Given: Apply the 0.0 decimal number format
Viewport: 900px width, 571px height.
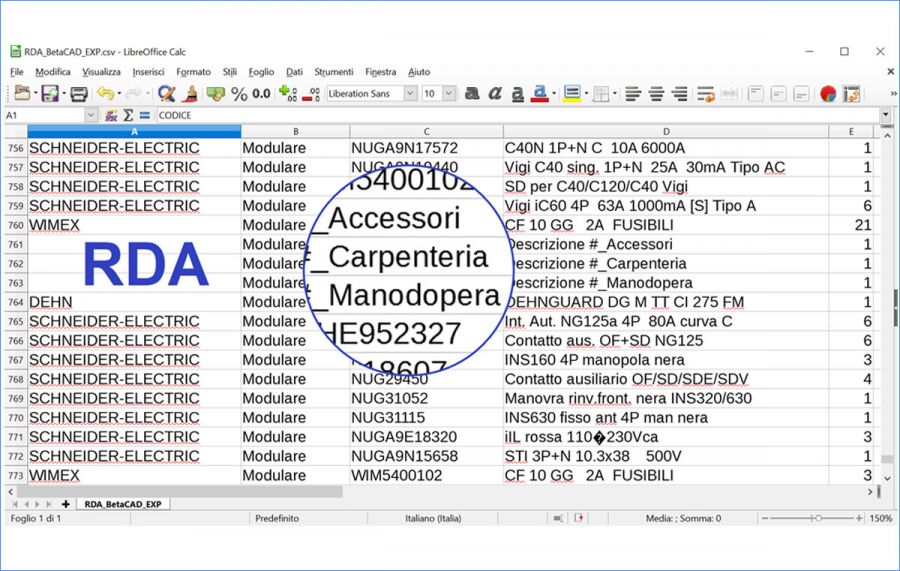Looking at the screenshot, I should (261, 94).
